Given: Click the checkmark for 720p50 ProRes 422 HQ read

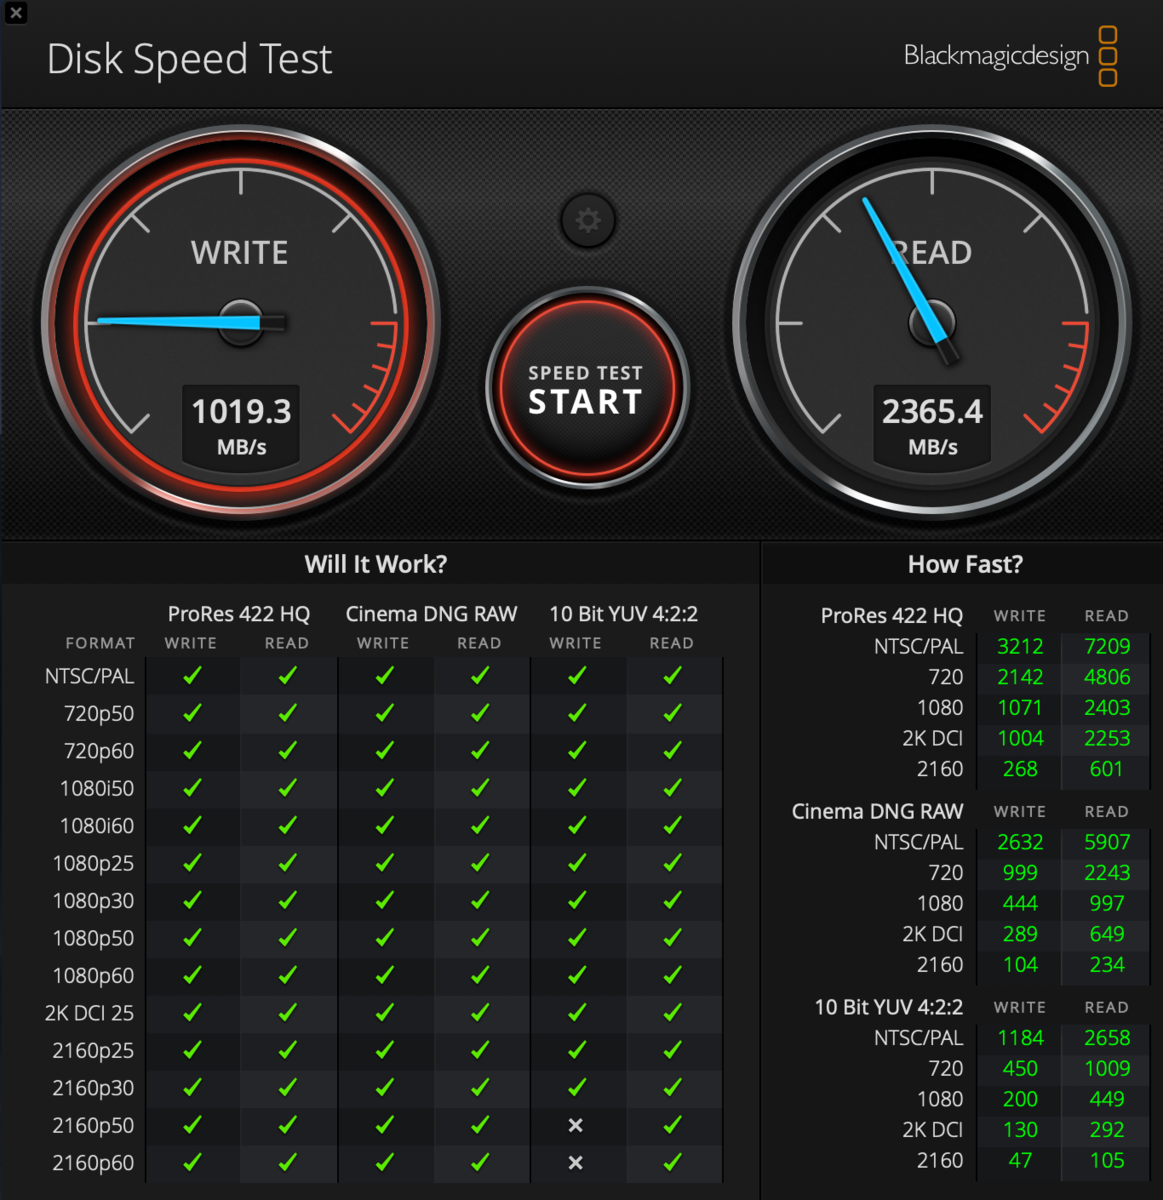Looking at the screenshot, I should point(288,713).
